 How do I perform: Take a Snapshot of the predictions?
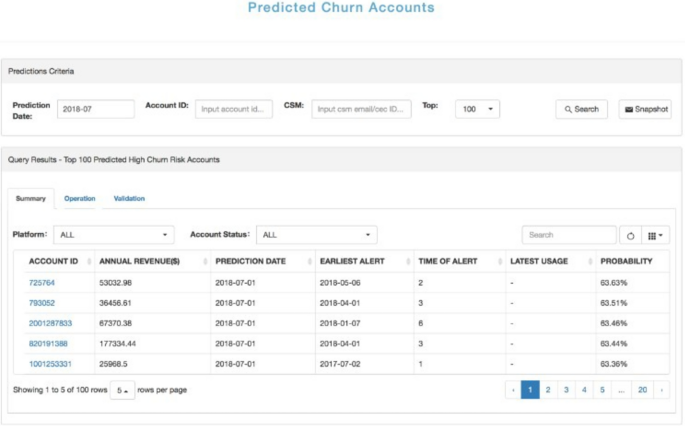click(x=646, y=109)
